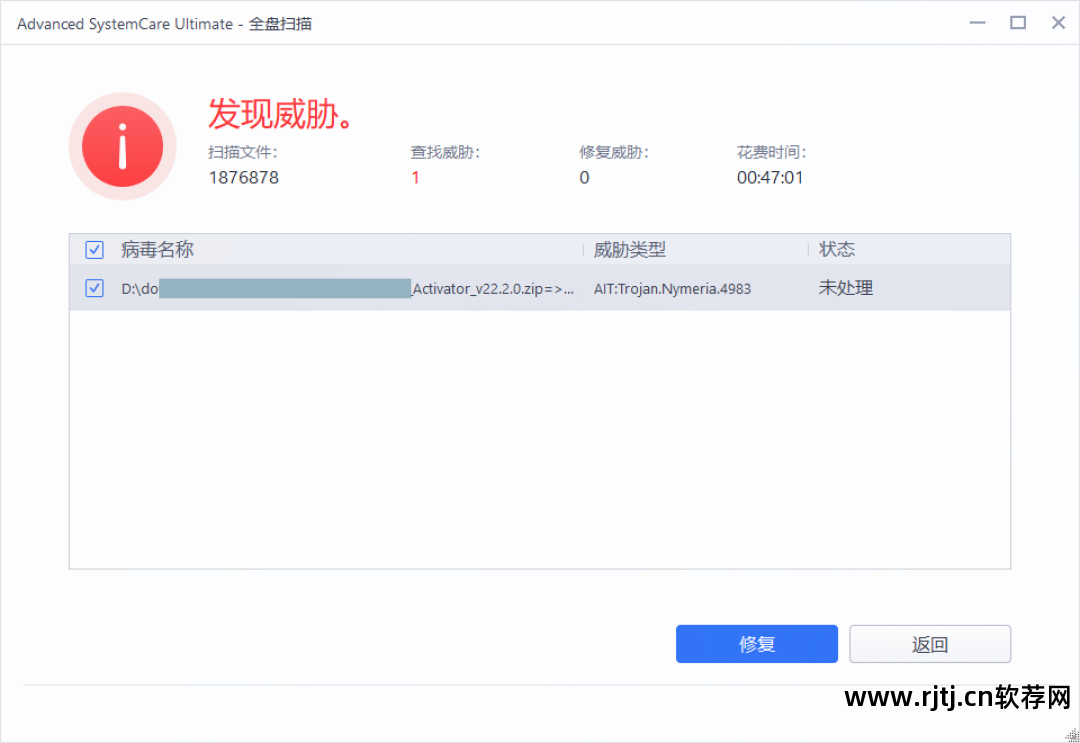1080x743 pixels.
Task: Click the 修复 button to fix threats
Action: [757, 644]
